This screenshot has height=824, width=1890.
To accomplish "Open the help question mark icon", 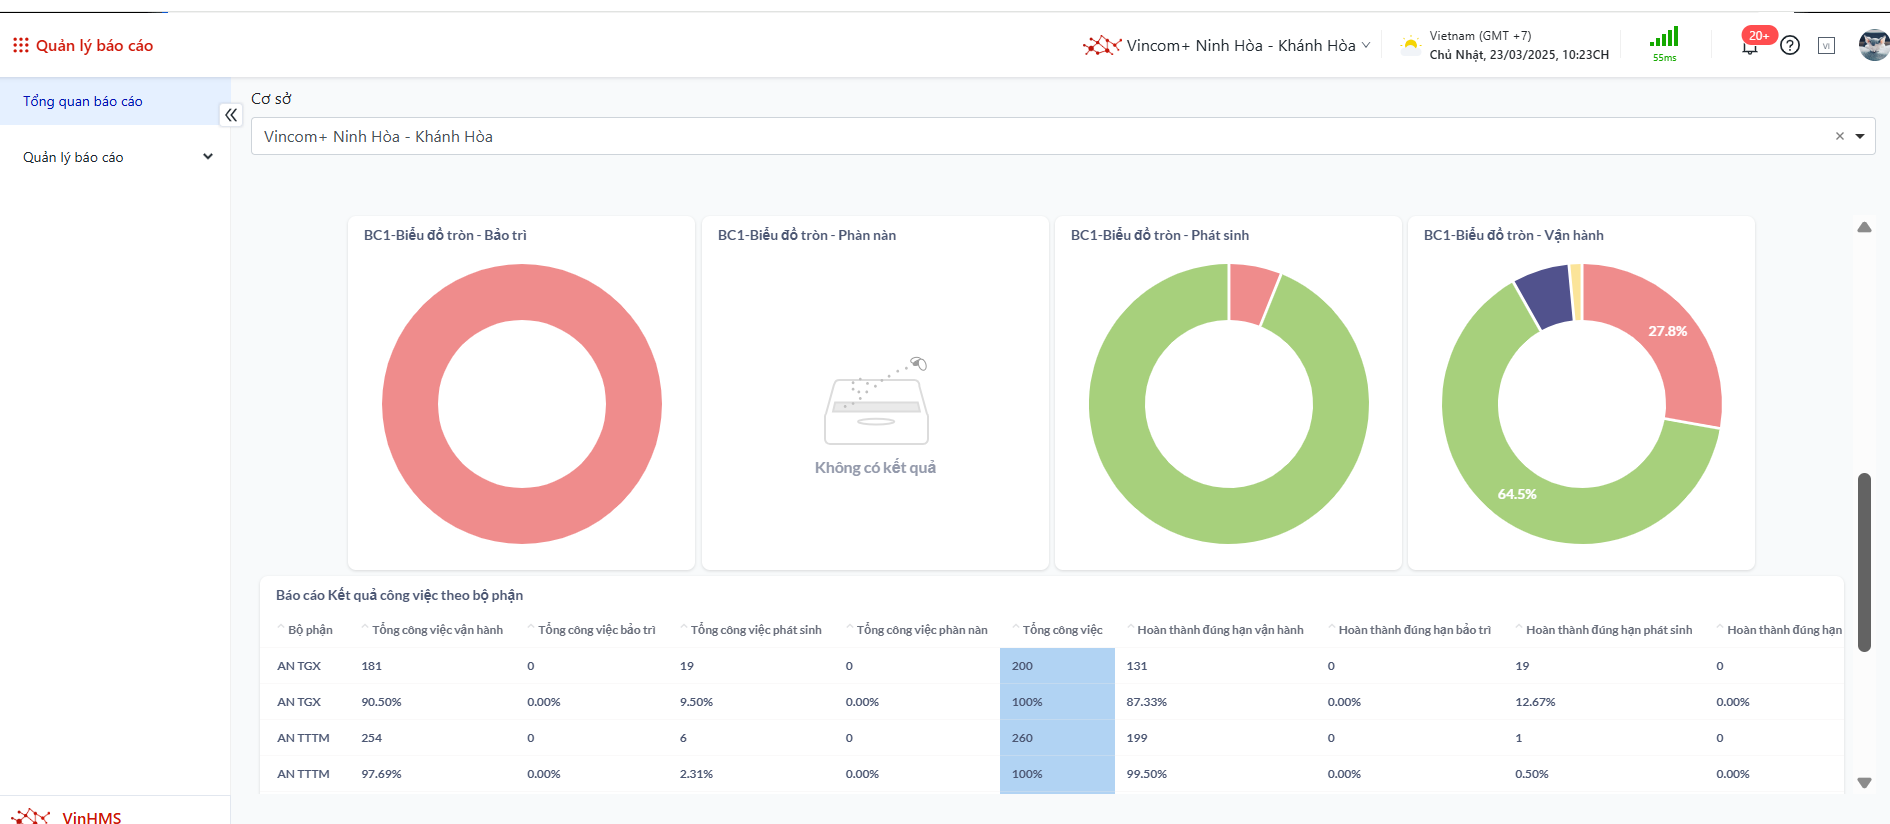I will pos(1790,45).
